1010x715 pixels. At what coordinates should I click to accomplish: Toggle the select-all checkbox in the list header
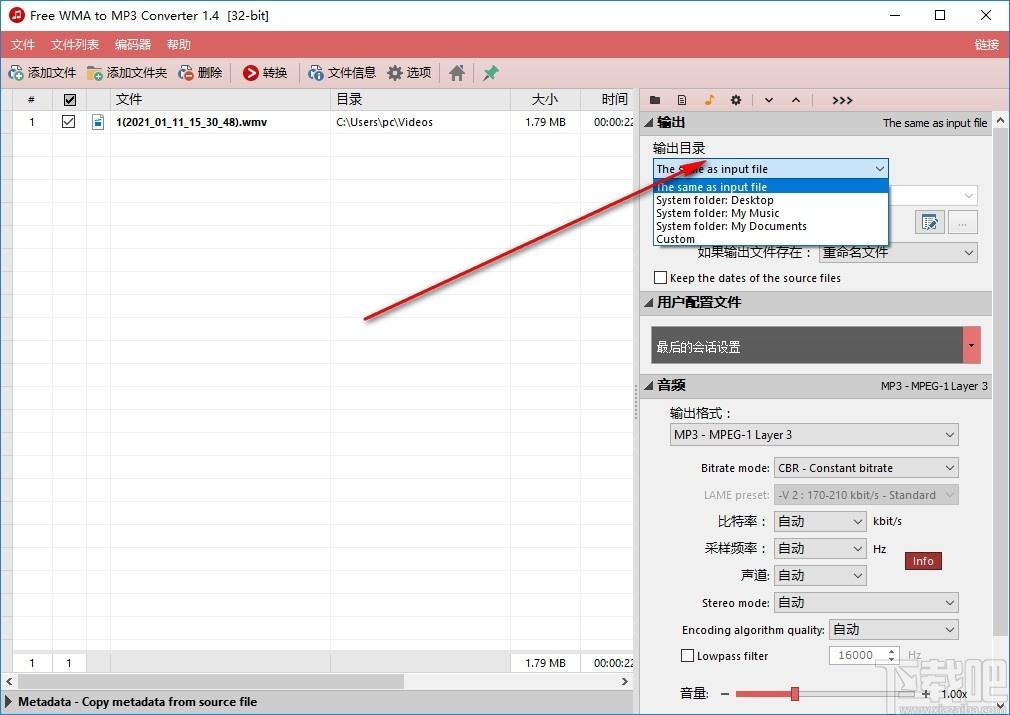pyautogui.click(x=70, y=100)
